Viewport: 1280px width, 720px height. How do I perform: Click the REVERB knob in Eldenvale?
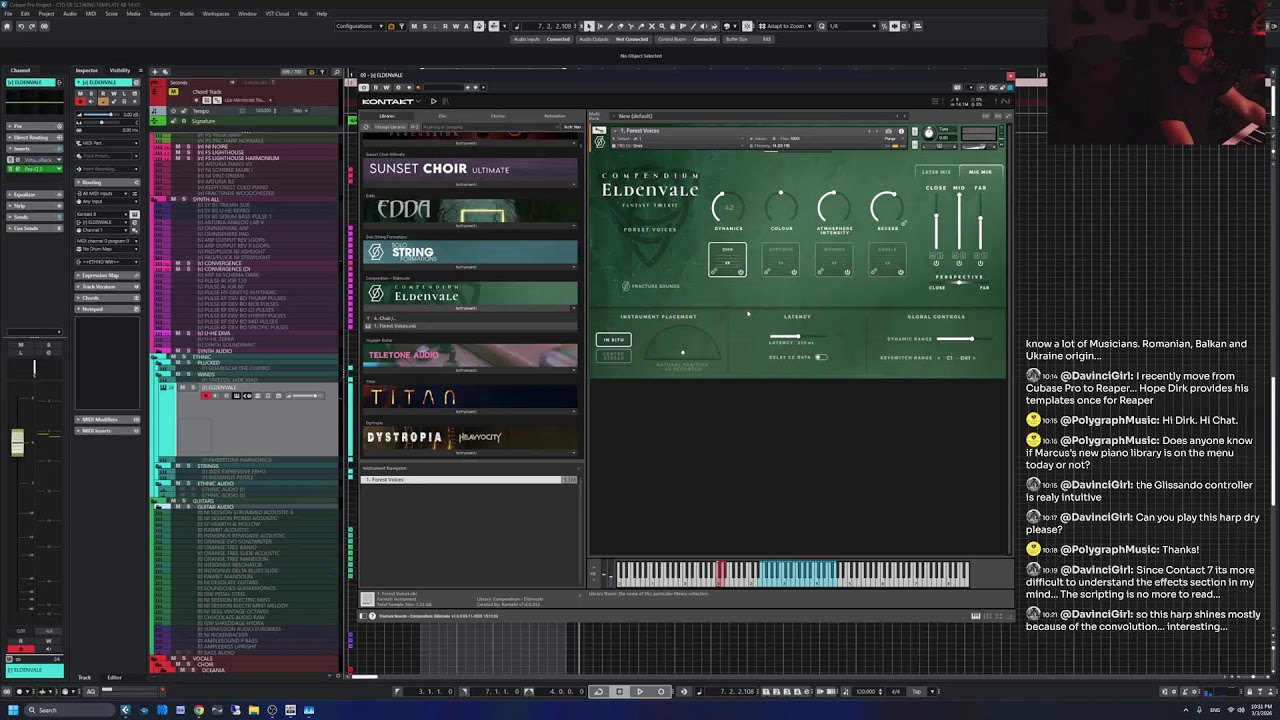[x=887, y=208]
